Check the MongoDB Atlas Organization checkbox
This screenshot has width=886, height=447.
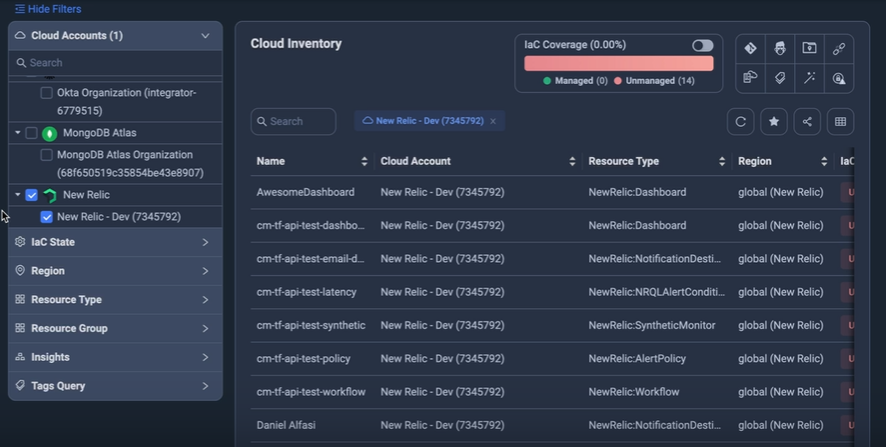46,155
